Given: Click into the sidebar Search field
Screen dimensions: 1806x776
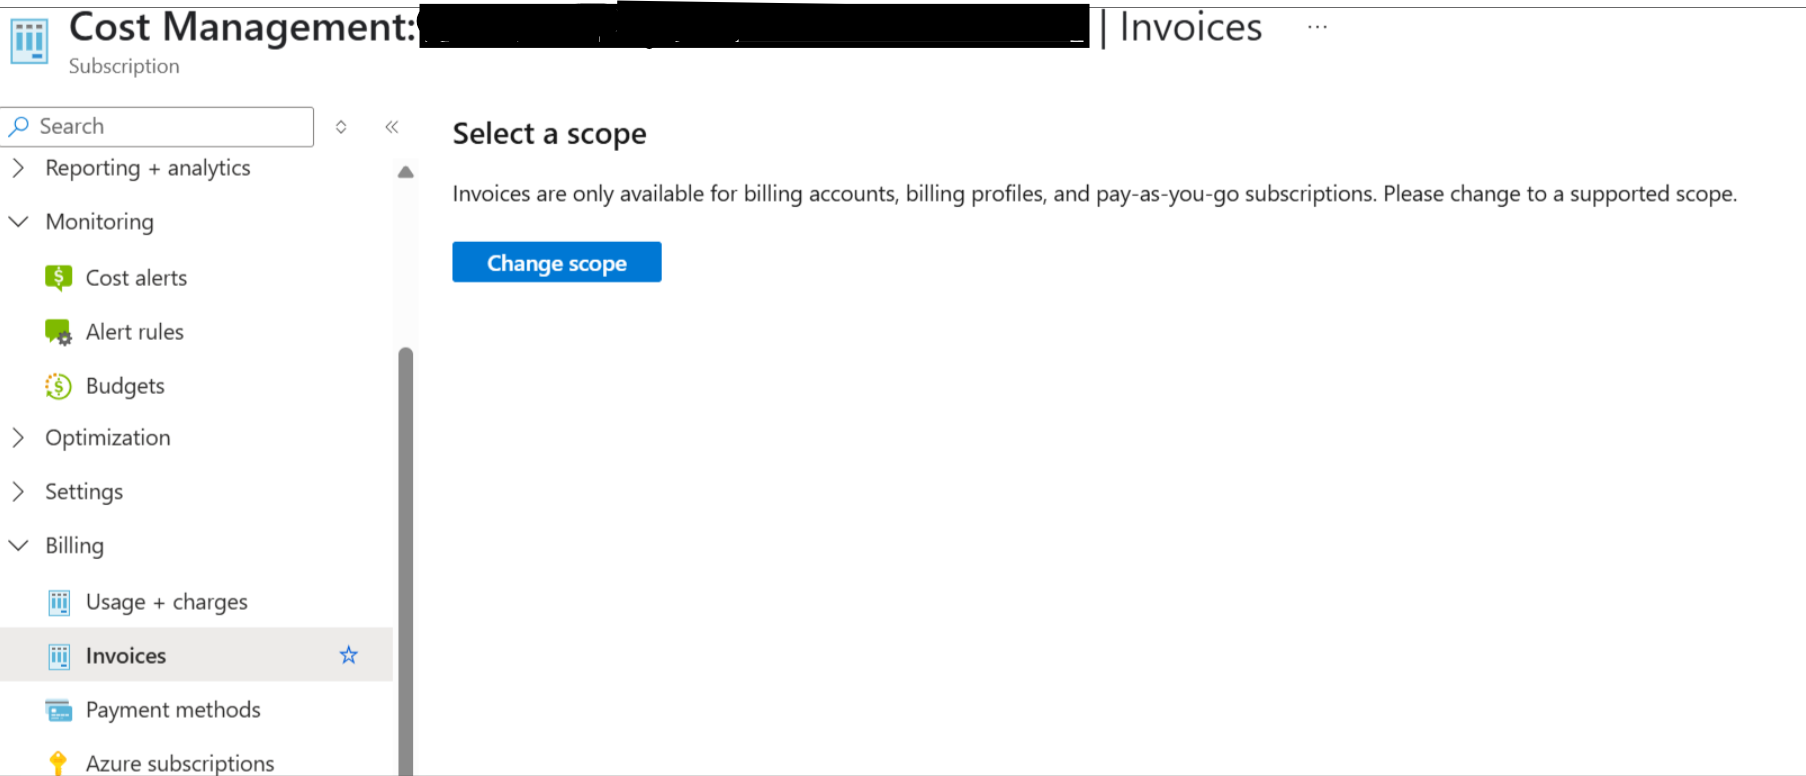Looking at the screenshot, I should (x=157, y=127).
